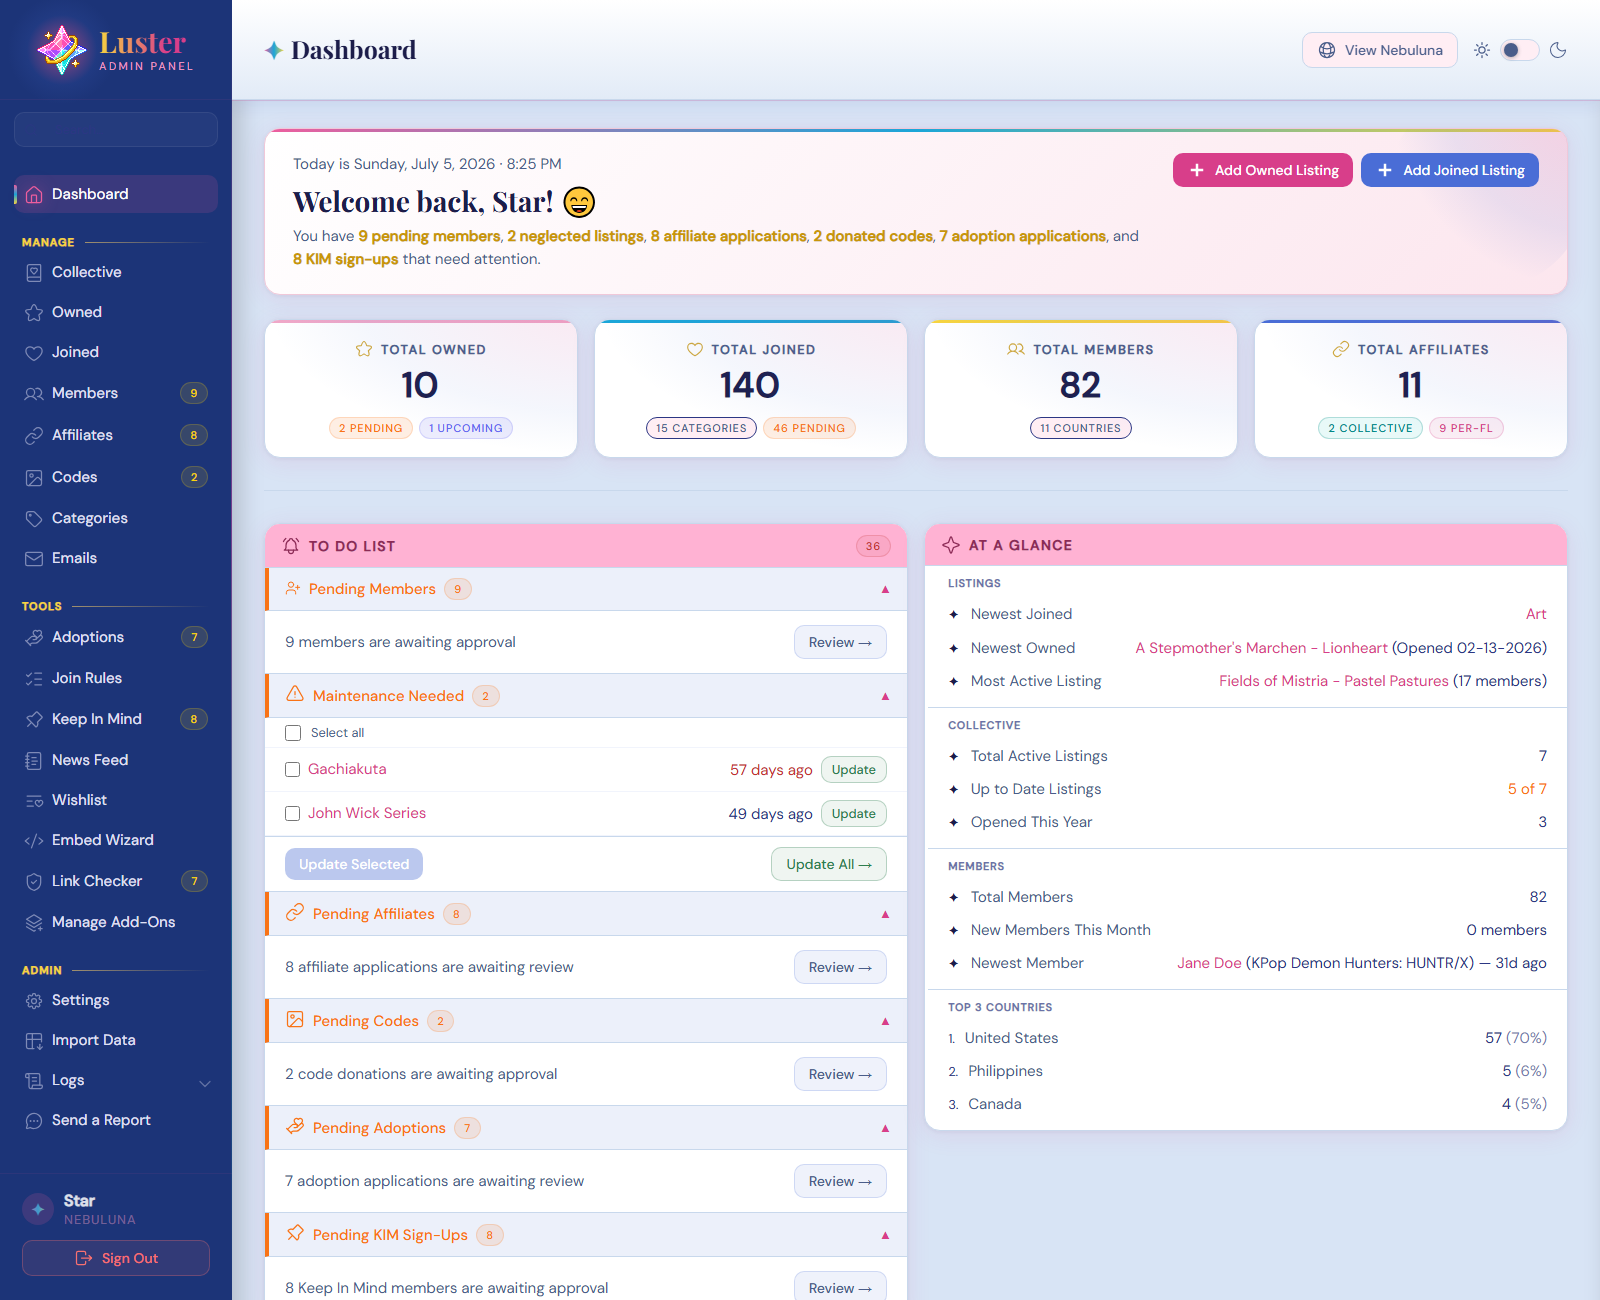1600x1300 pixels.
Task: Click the moon dark-mode icon
Action: (x=1558, y=50)
